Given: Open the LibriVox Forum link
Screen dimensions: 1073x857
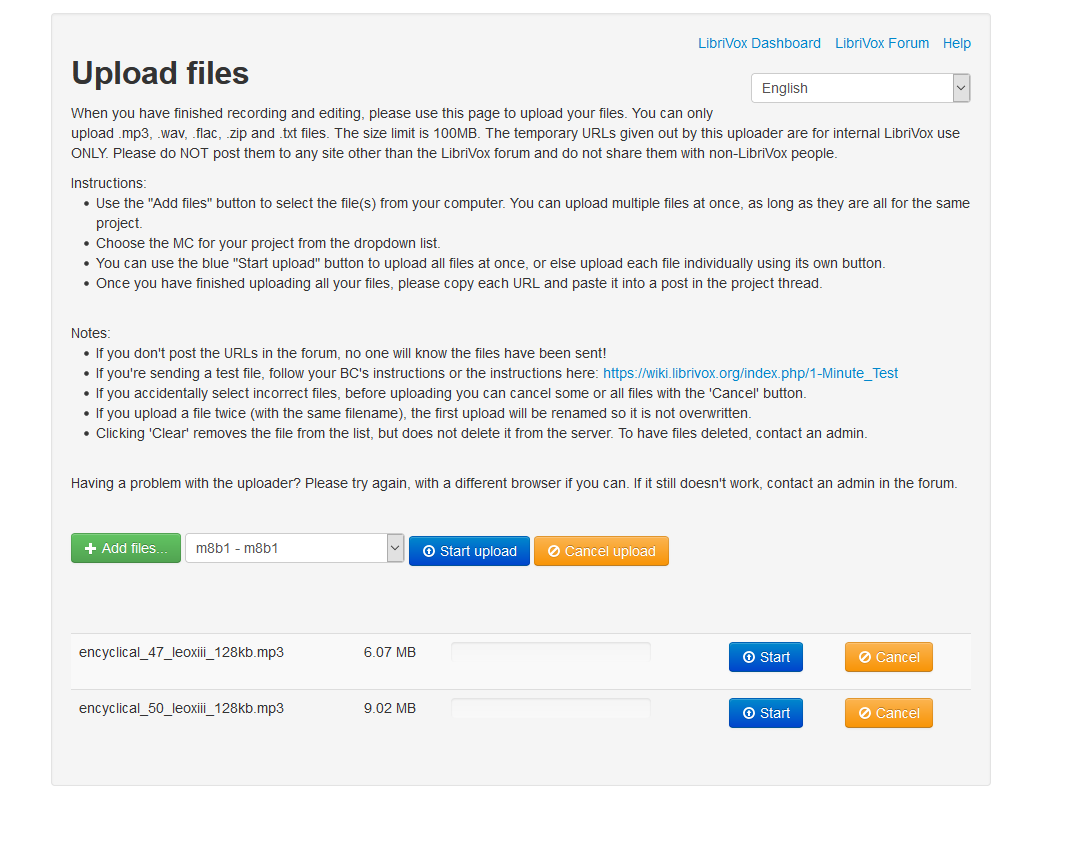Looking at the screenshot, I should [x=881, y=43].
